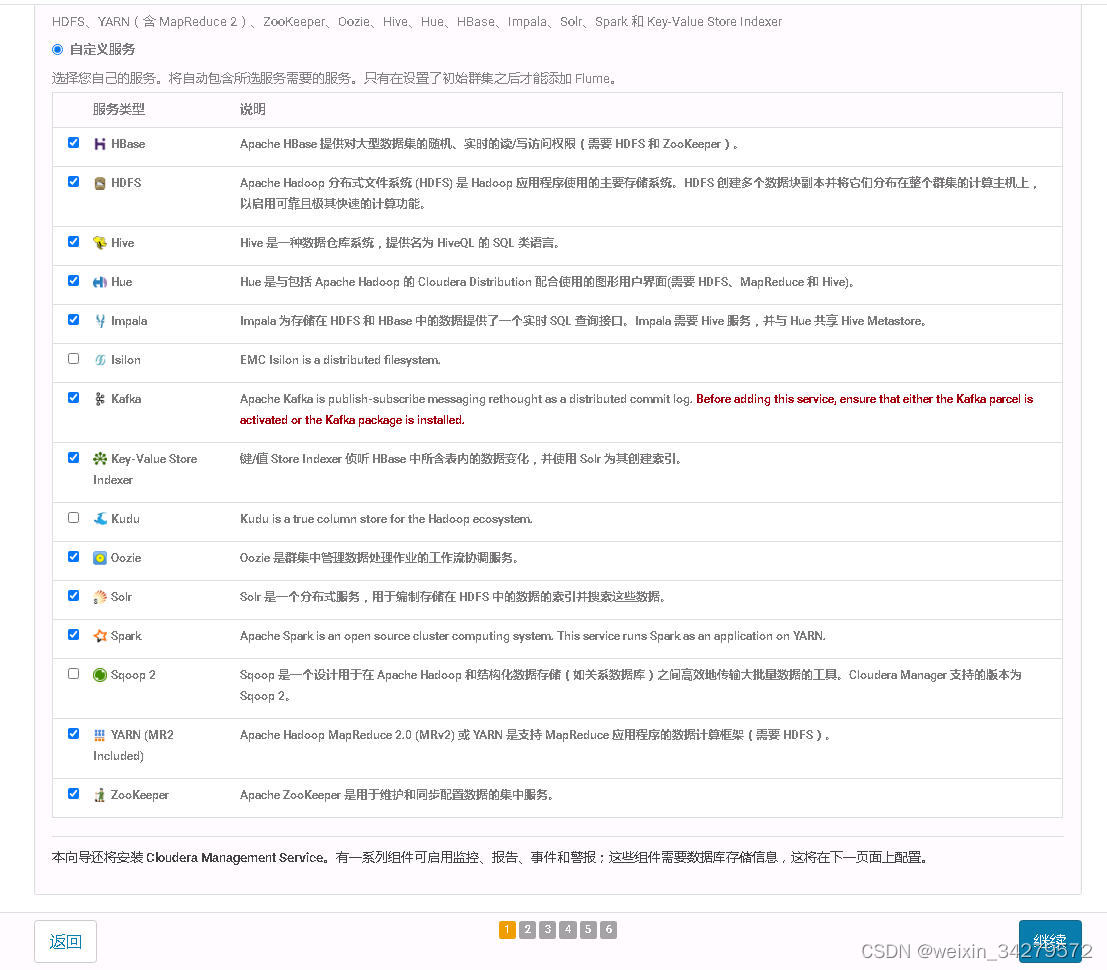Click the Sqoop 2 service name
Viewport: 1107px width, 970px height.
click(x=133, y=675)
